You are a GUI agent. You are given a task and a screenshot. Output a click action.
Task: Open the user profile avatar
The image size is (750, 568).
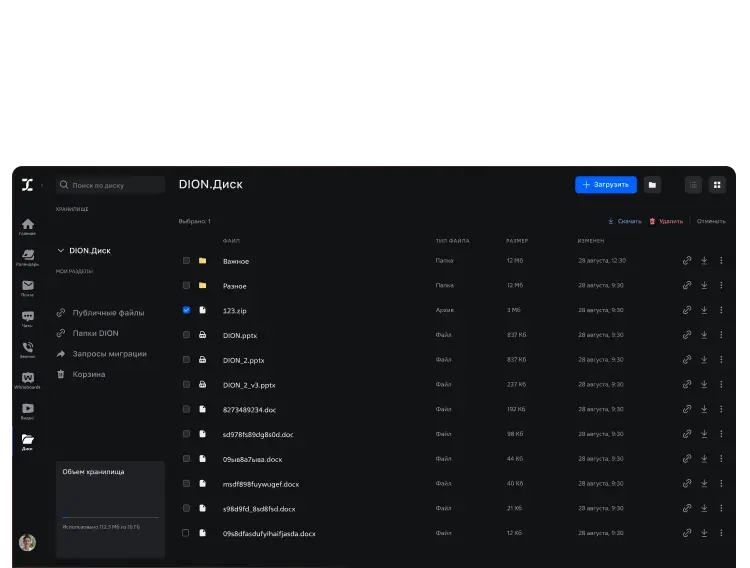pos(27,542)
